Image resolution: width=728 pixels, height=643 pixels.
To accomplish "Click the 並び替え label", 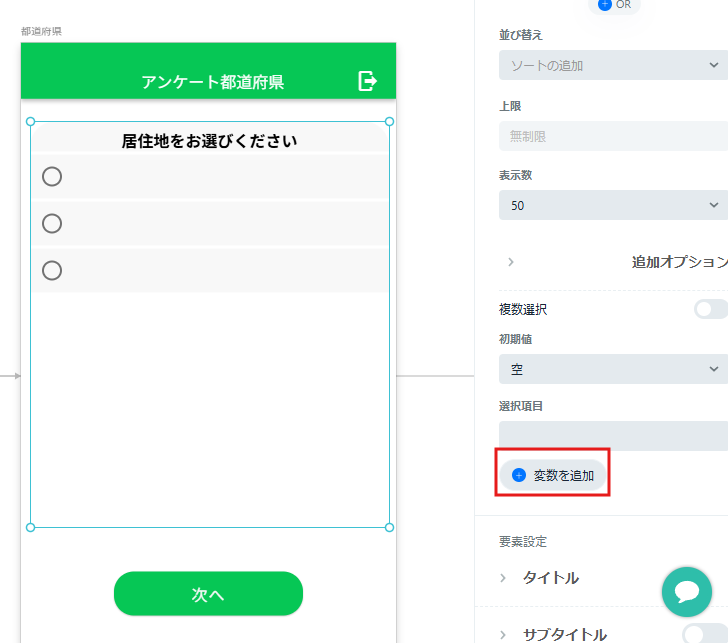I will pyautogui.click(x=520, y=35).
